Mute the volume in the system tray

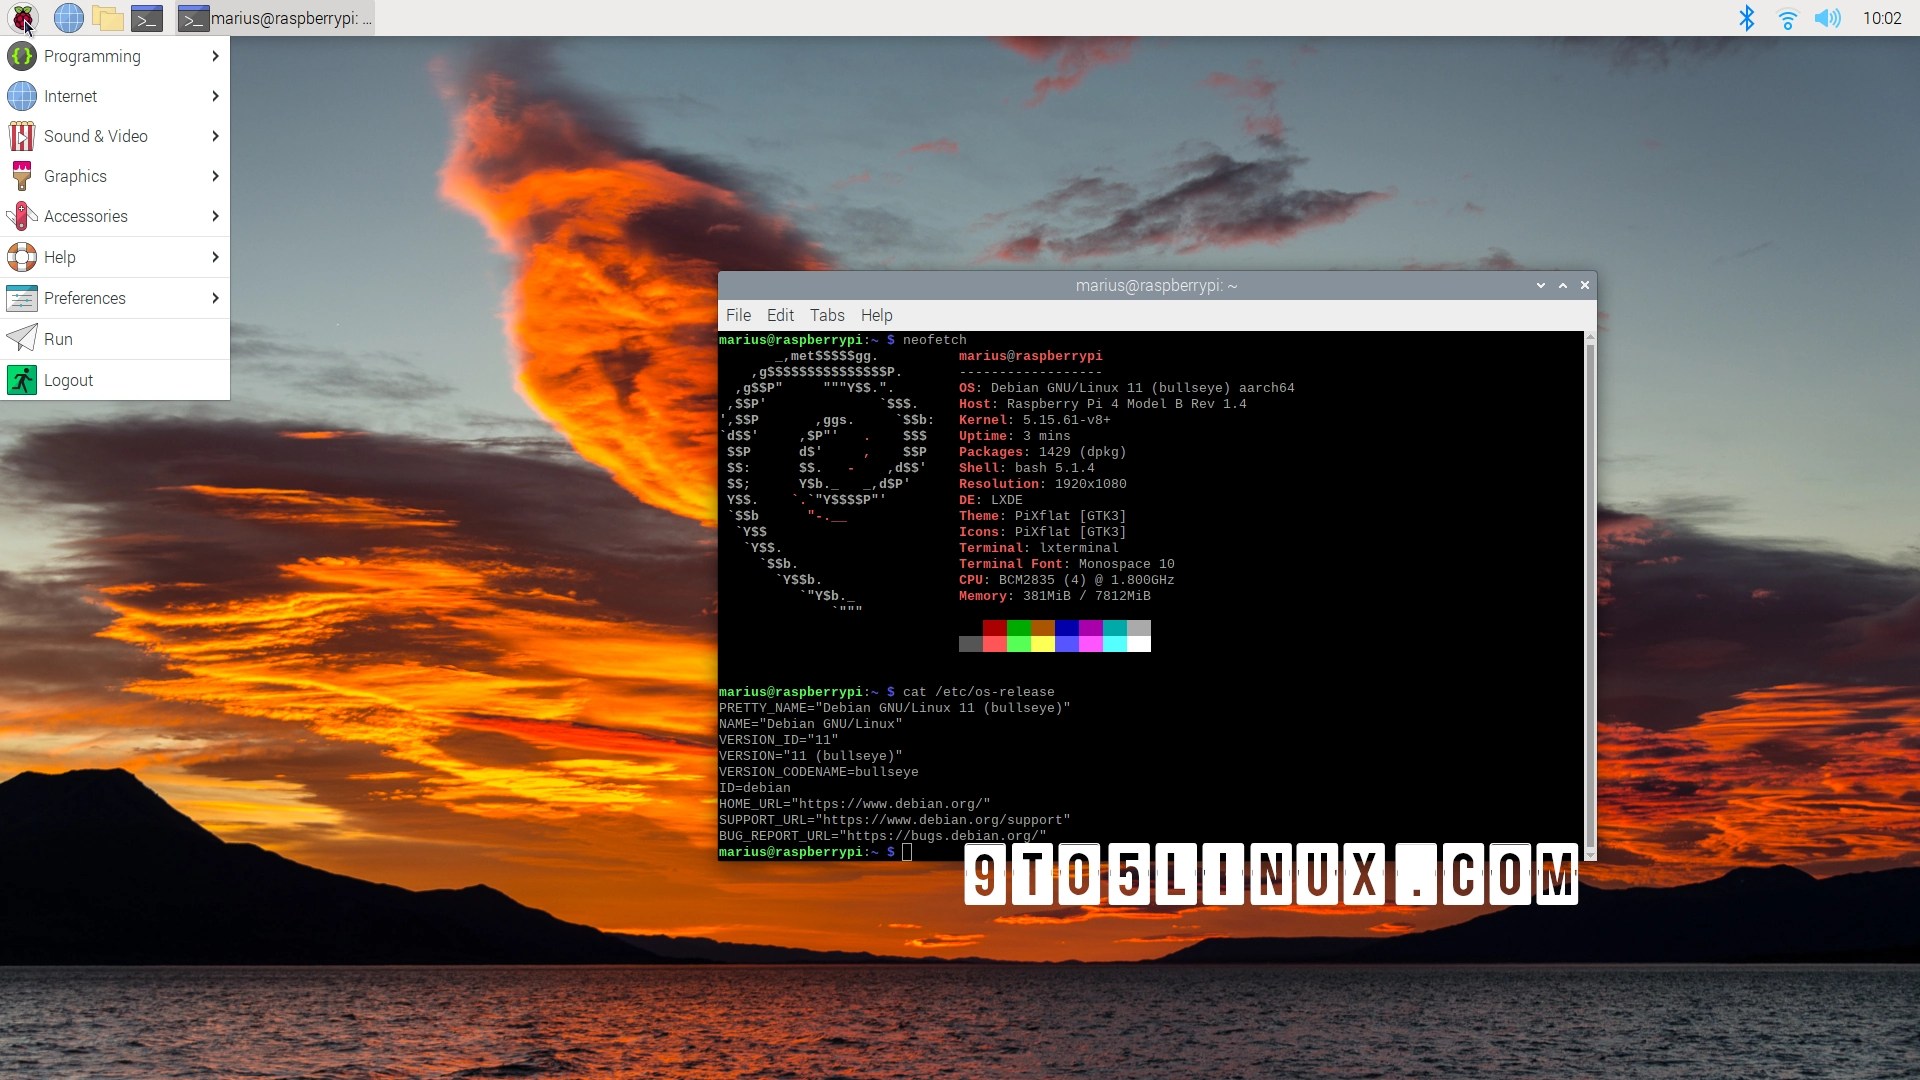click(1828, 17)
